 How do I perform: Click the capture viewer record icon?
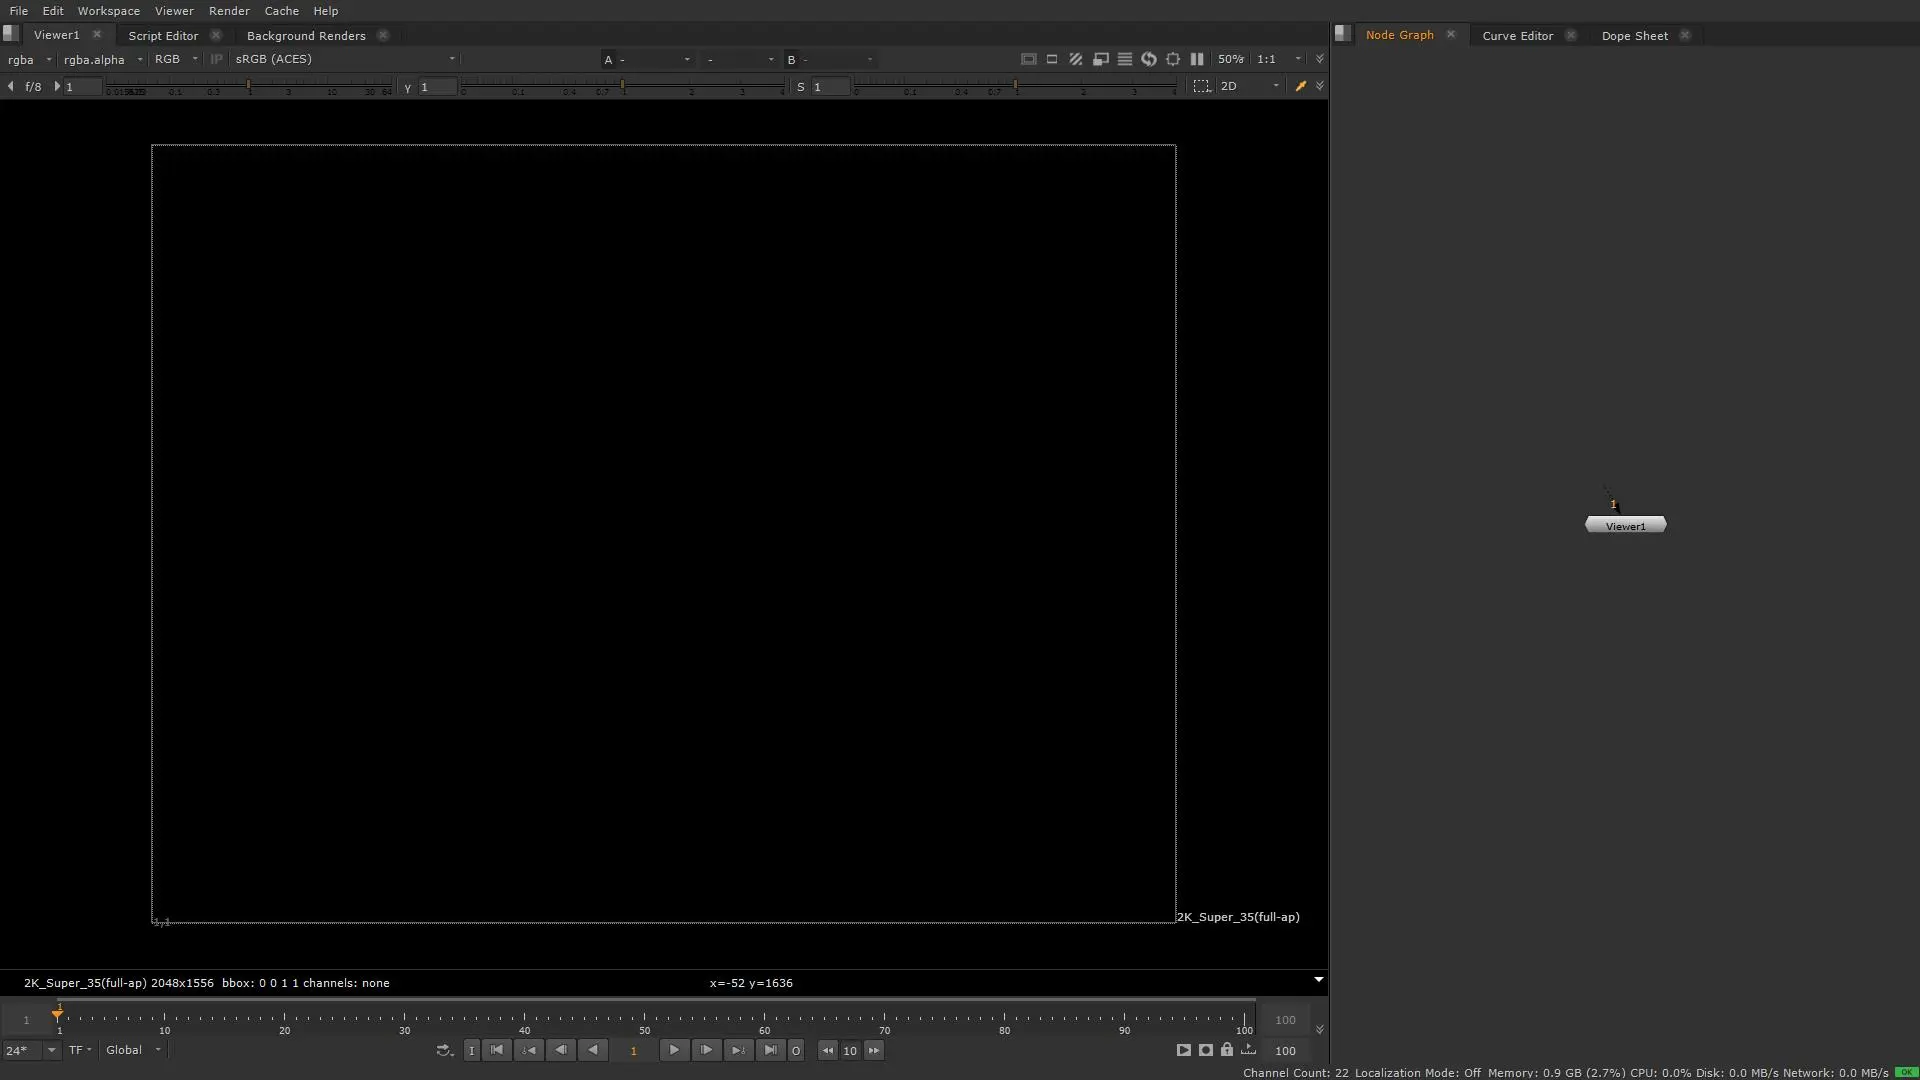1206,1050
